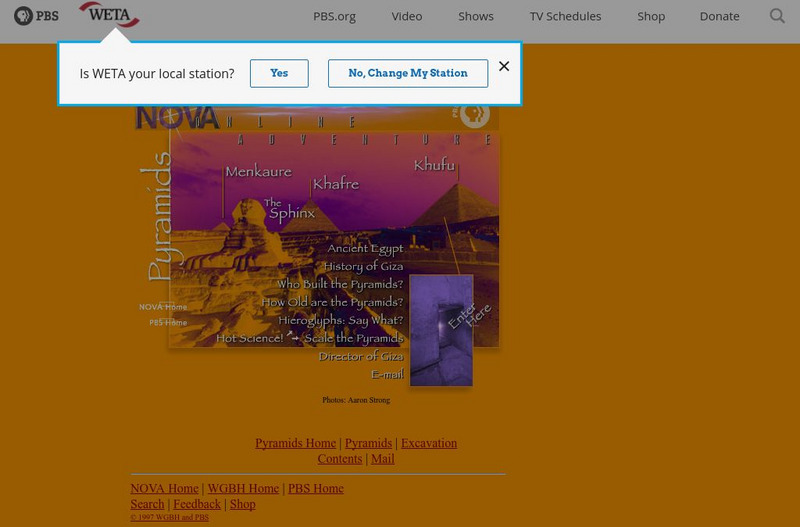The height and width of the screenshot is (527, 800).
Task: Open PBS.org in top navigation
Action: [335, 16]
